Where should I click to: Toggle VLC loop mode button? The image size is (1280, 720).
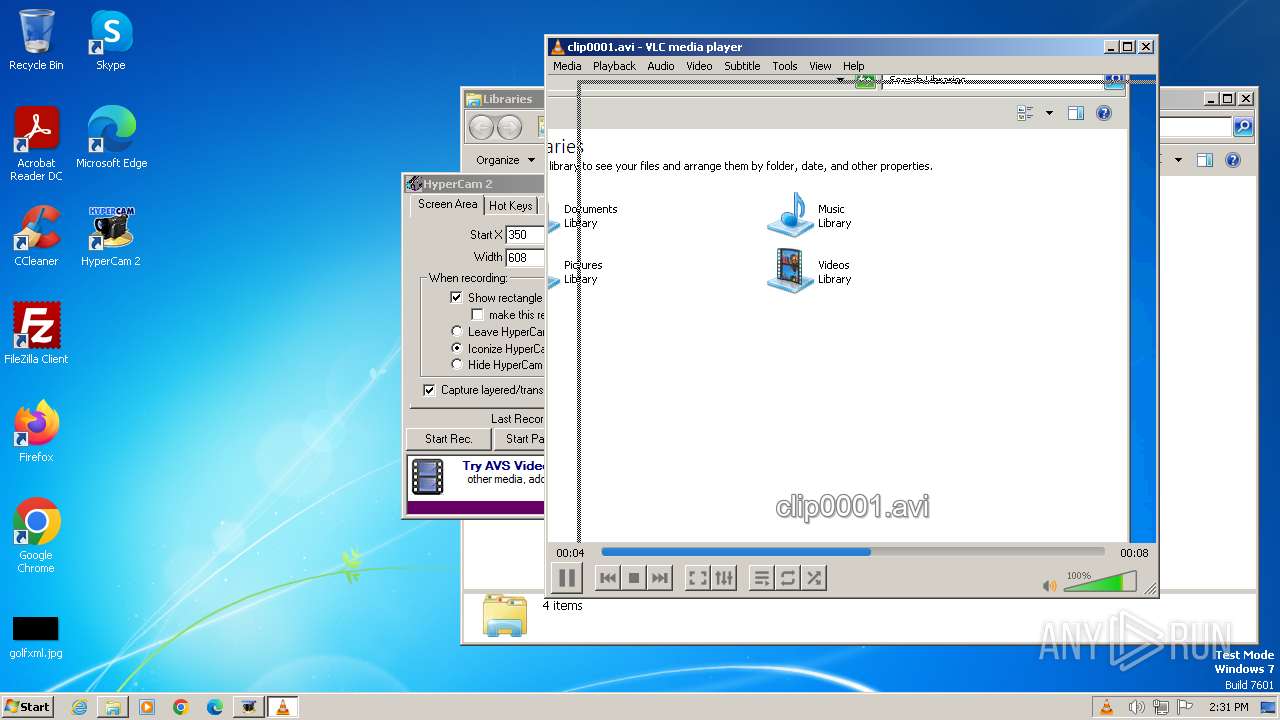(788, 578)
